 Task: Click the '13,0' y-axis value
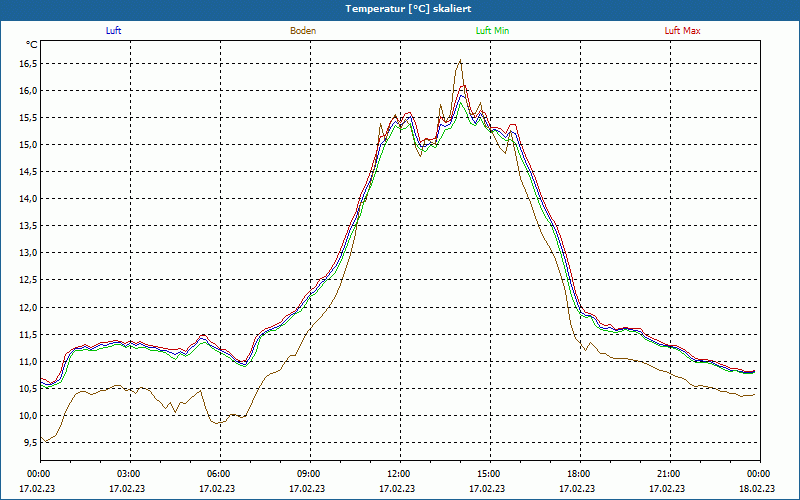pyautogui.click(x=29, y=253)
